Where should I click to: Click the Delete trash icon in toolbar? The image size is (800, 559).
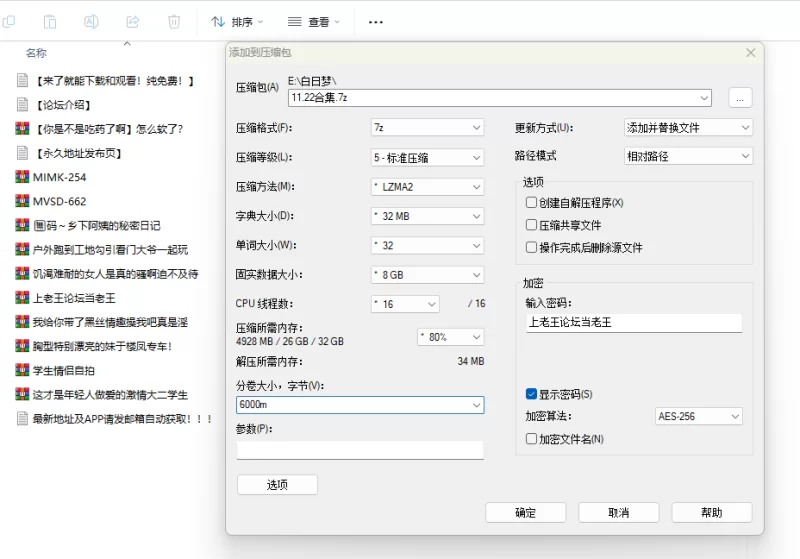[x=174, y=21]
